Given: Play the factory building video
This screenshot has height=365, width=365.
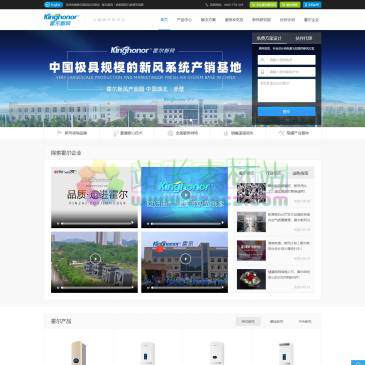Looking at the screenshot, I should (x=185, y=258).
